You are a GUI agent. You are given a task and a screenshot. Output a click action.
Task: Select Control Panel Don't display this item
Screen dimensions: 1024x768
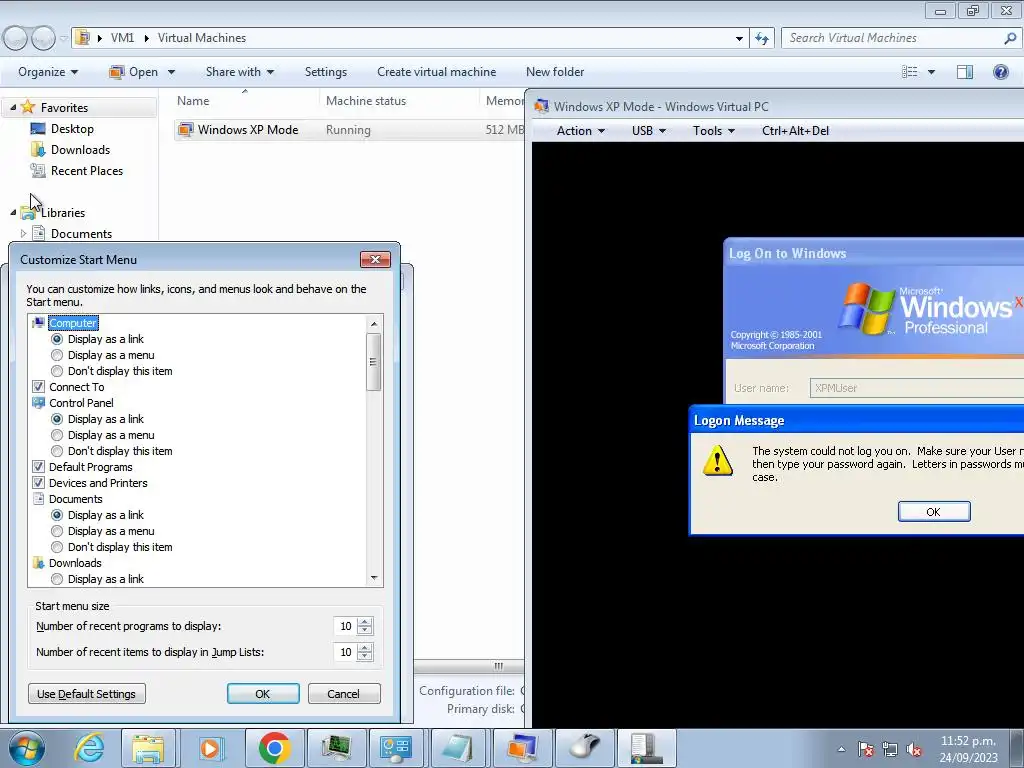pyautogui.click(x=57, y=451)
